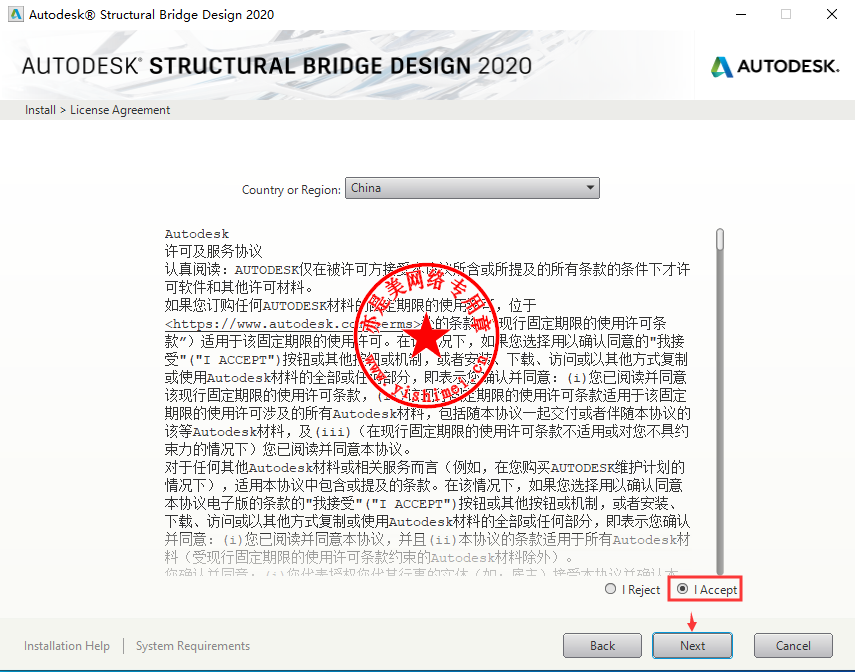
Task: Click the Next button
Action: (692, 646)
